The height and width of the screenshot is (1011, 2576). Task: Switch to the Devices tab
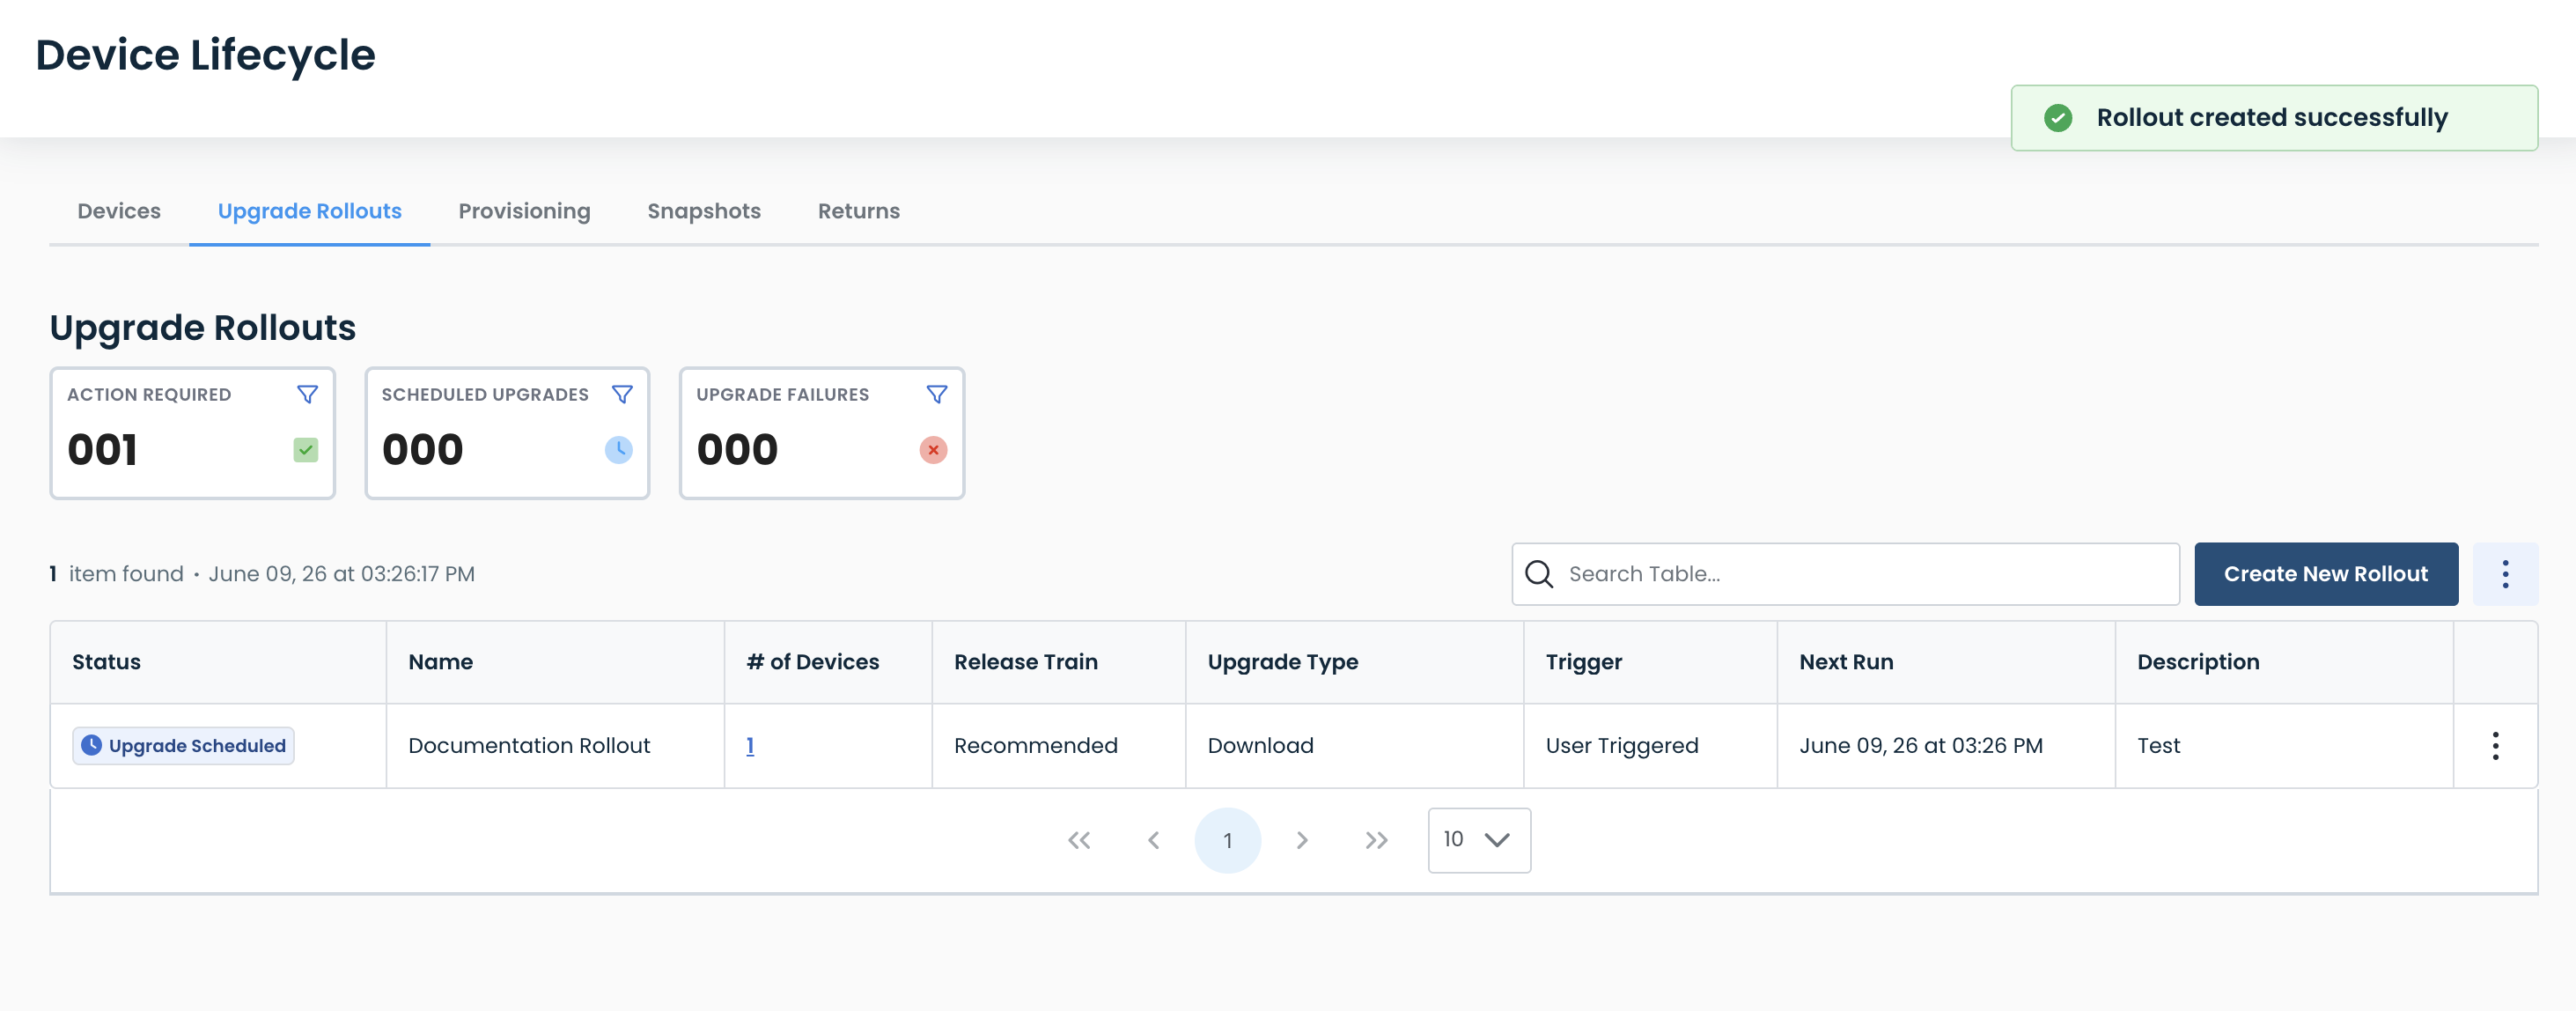[119, 211]
